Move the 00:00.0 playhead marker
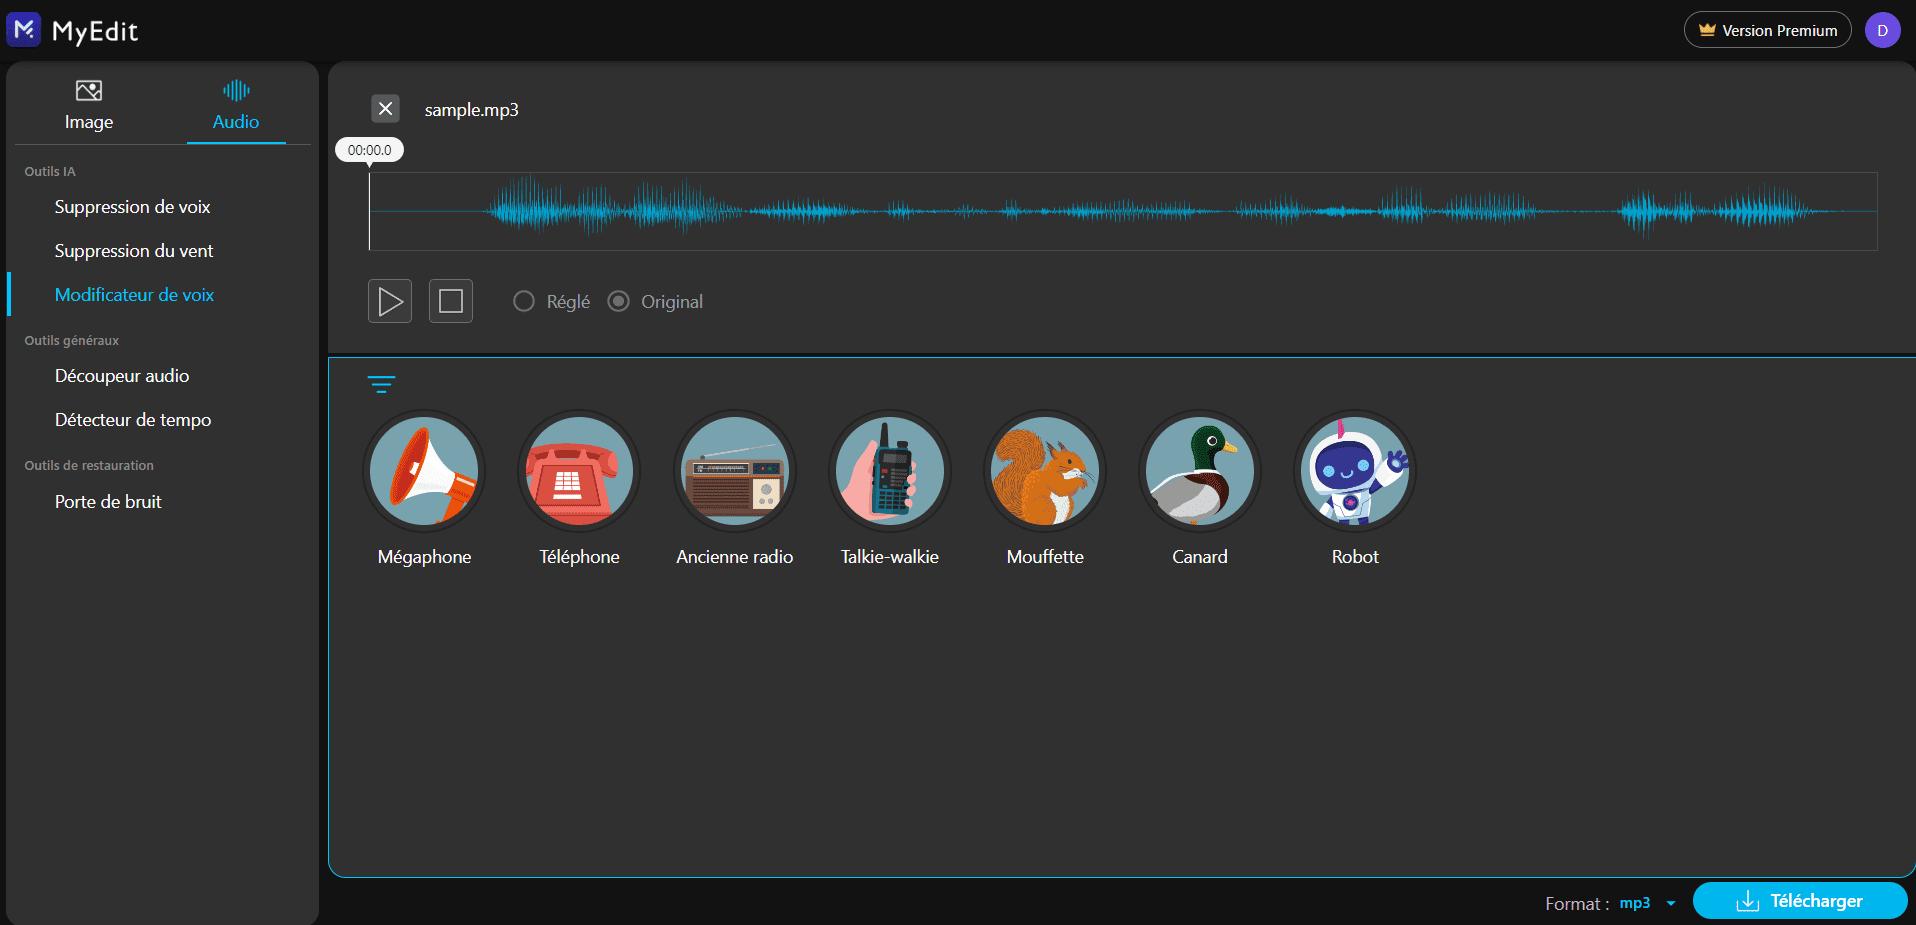 [x=369, y=150]
